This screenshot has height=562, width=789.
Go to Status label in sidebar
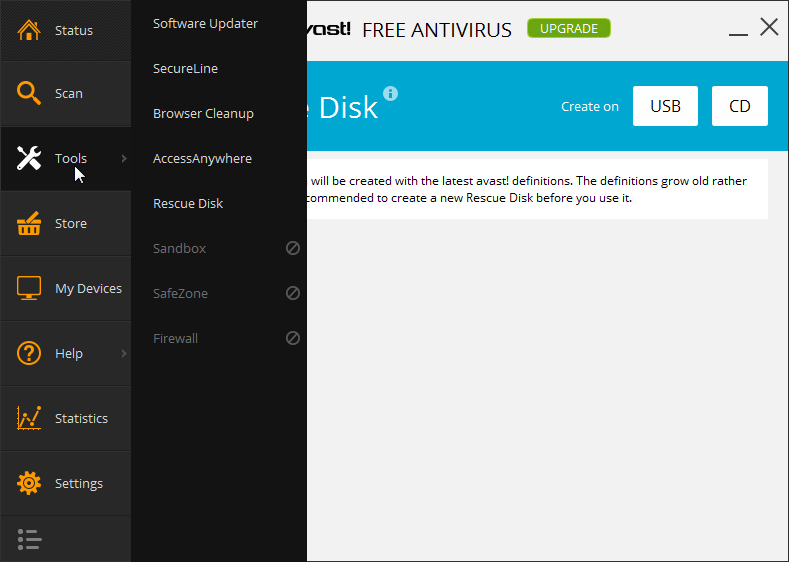tap(74, 31)
